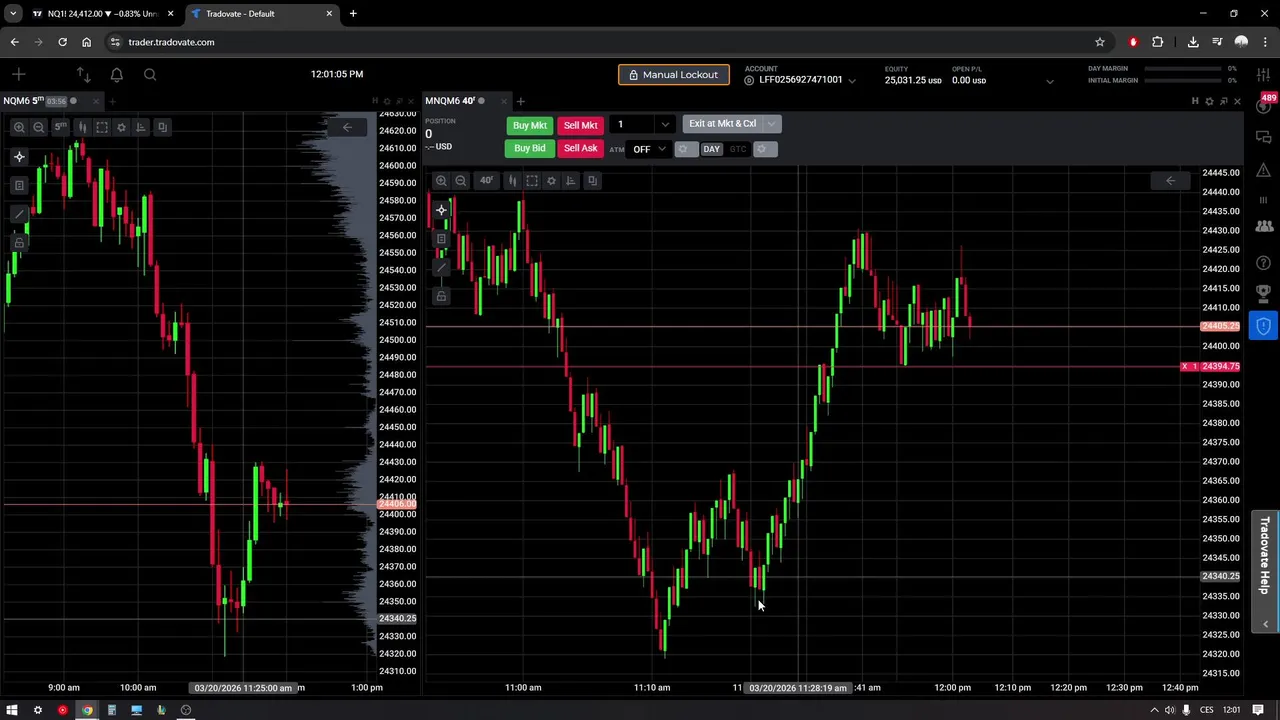Image resolution: width=1280 pixels, height=720 pixels.
Task: Click the browser address bar
Action: [600, 42]
